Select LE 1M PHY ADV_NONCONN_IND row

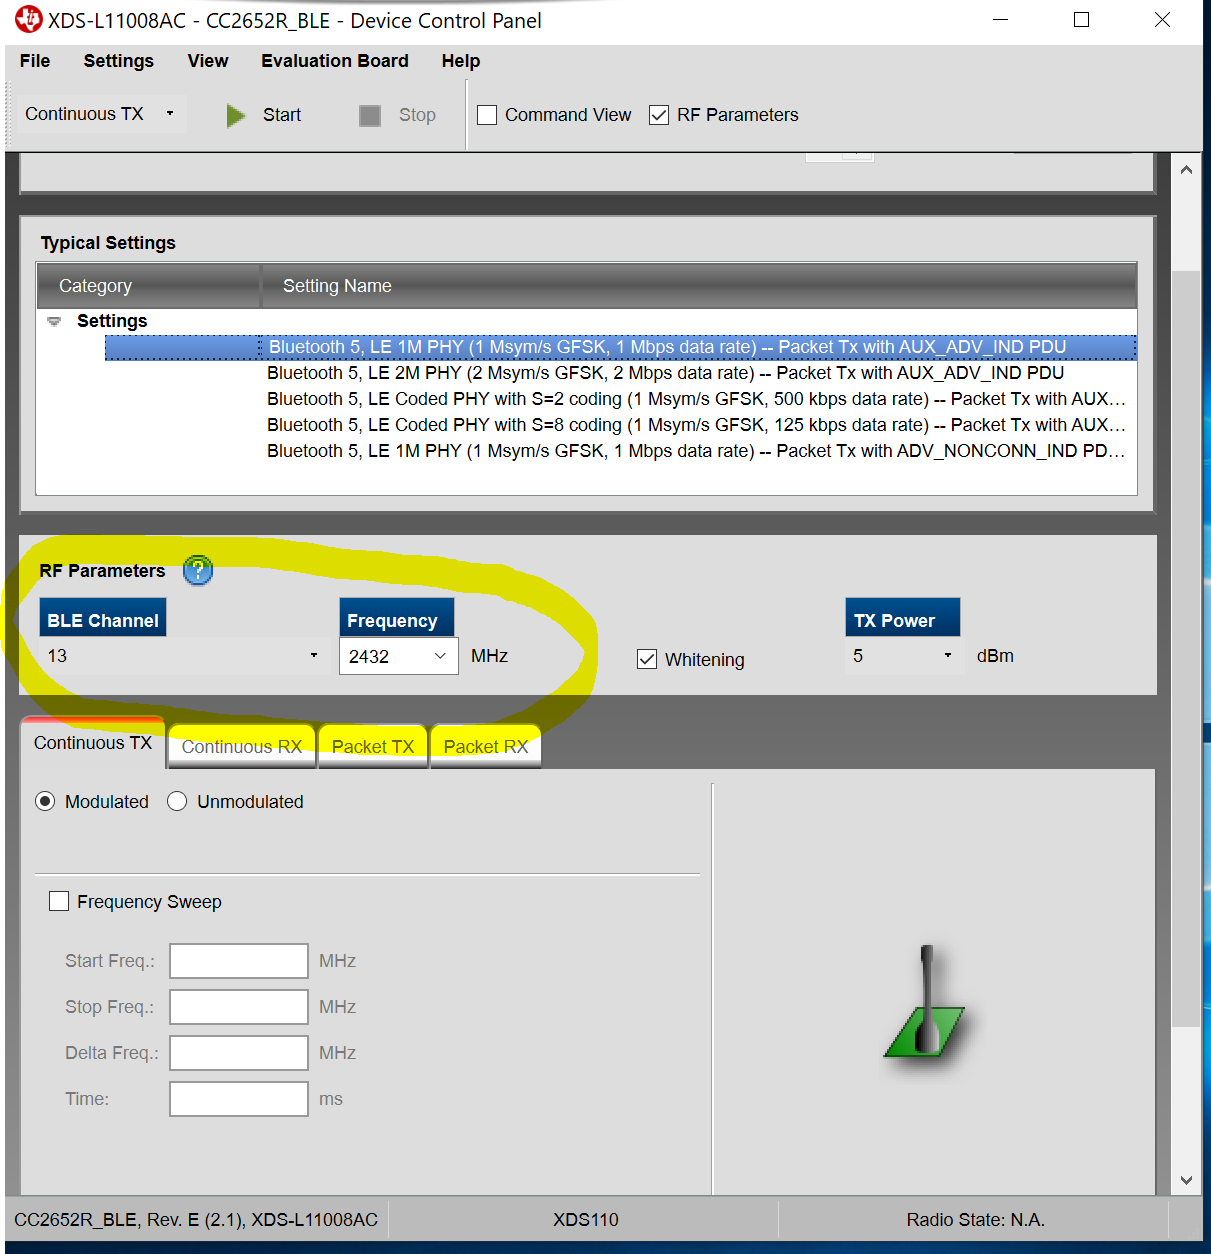click(x=696, y=451)
